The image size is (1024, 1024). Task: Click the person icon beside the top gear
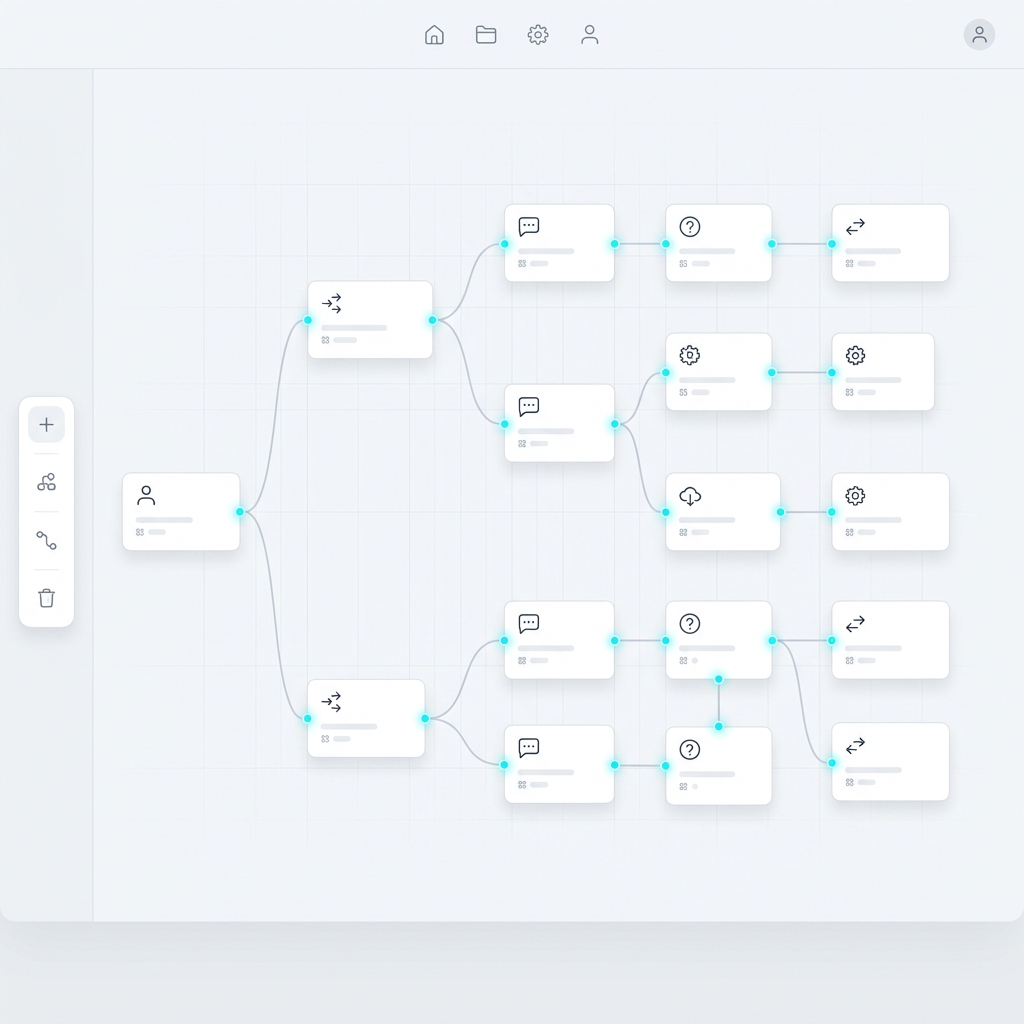590,35
